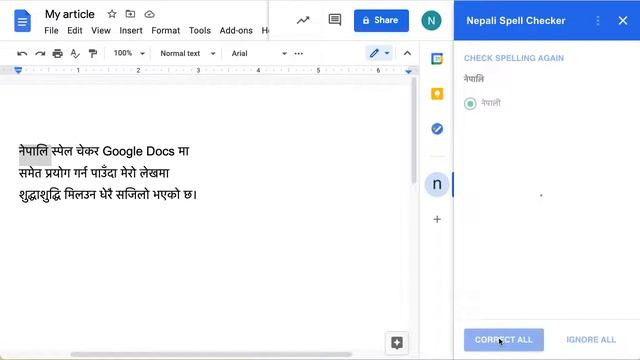Click the Share button

click(x=381, y=20)
